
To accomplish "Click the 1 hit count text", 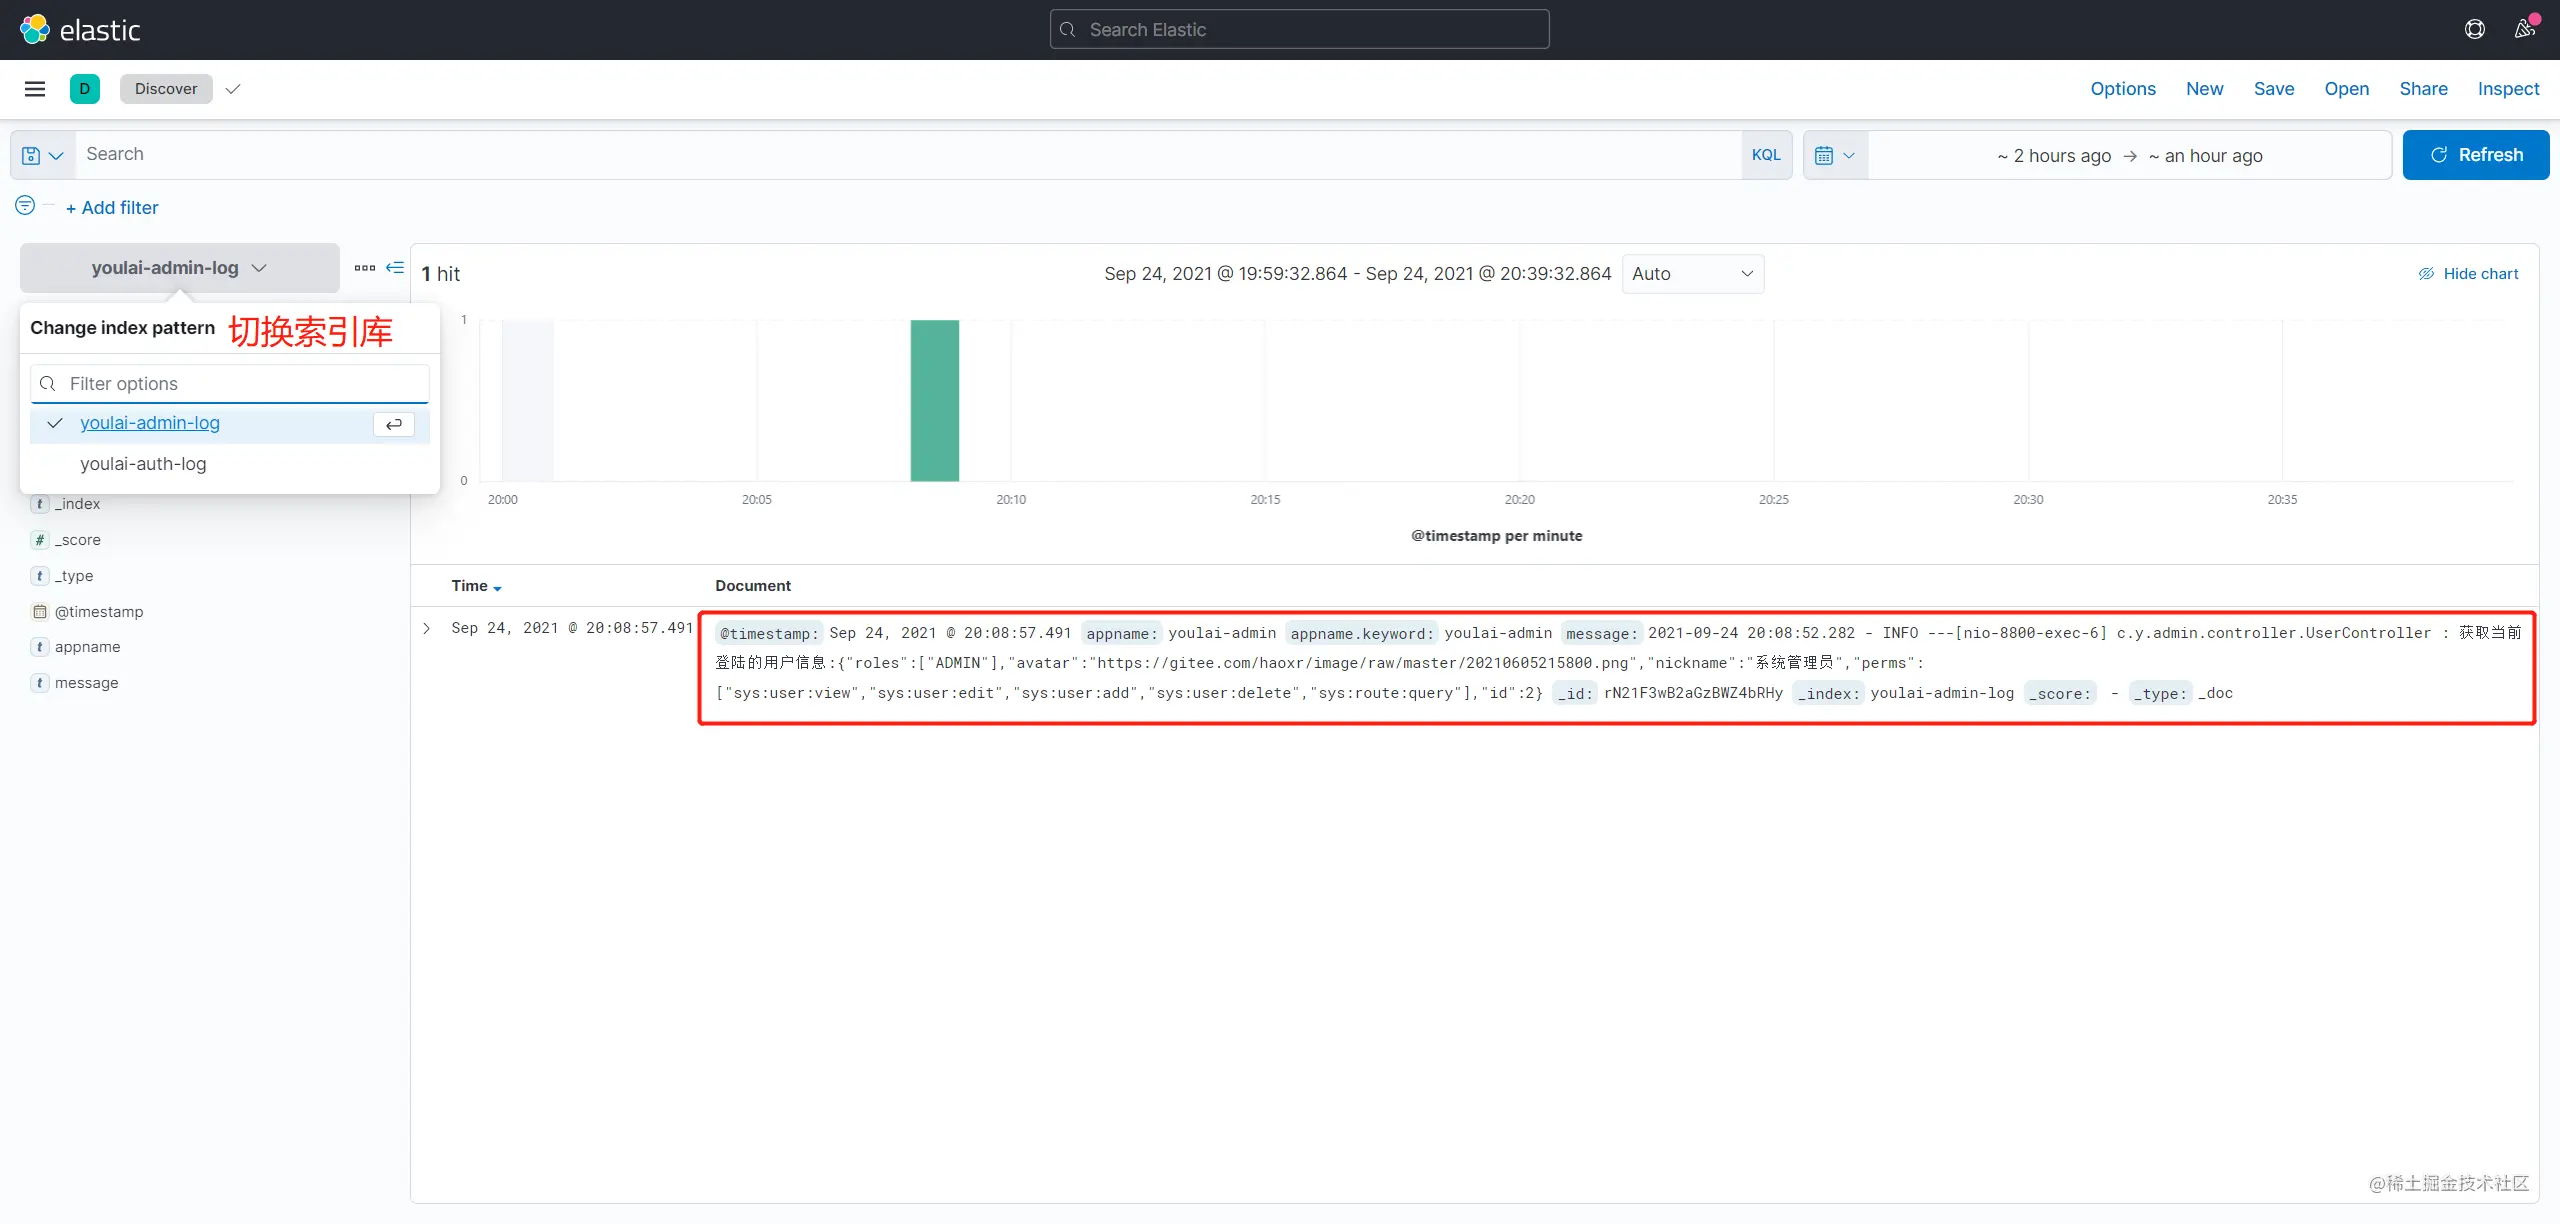I will pos(441,274).
